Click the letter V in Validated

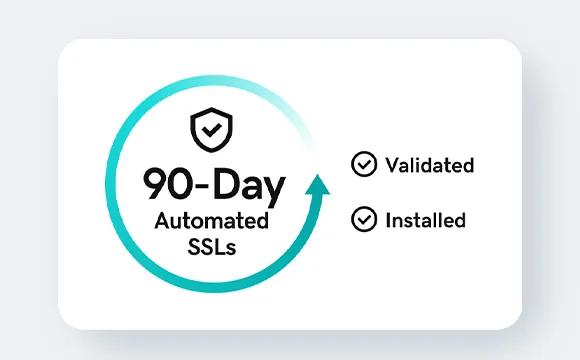(393, 165)
